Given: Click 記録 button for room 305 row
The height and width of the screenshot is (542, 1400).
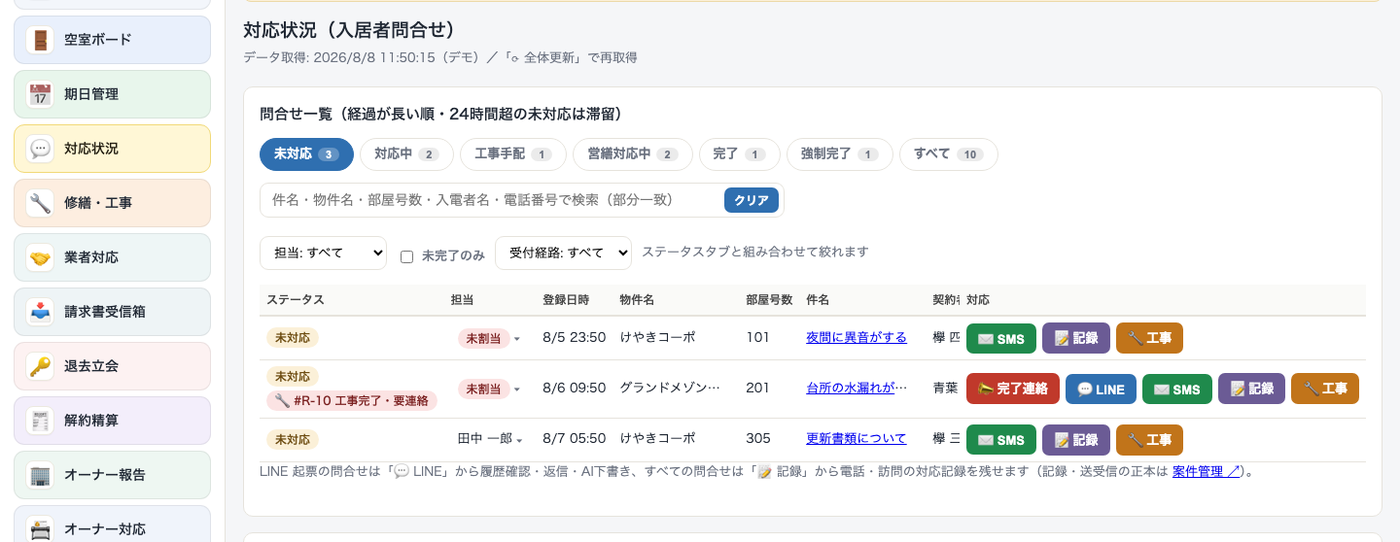Looking at the screenshot, I should [x=1076, y=440].
